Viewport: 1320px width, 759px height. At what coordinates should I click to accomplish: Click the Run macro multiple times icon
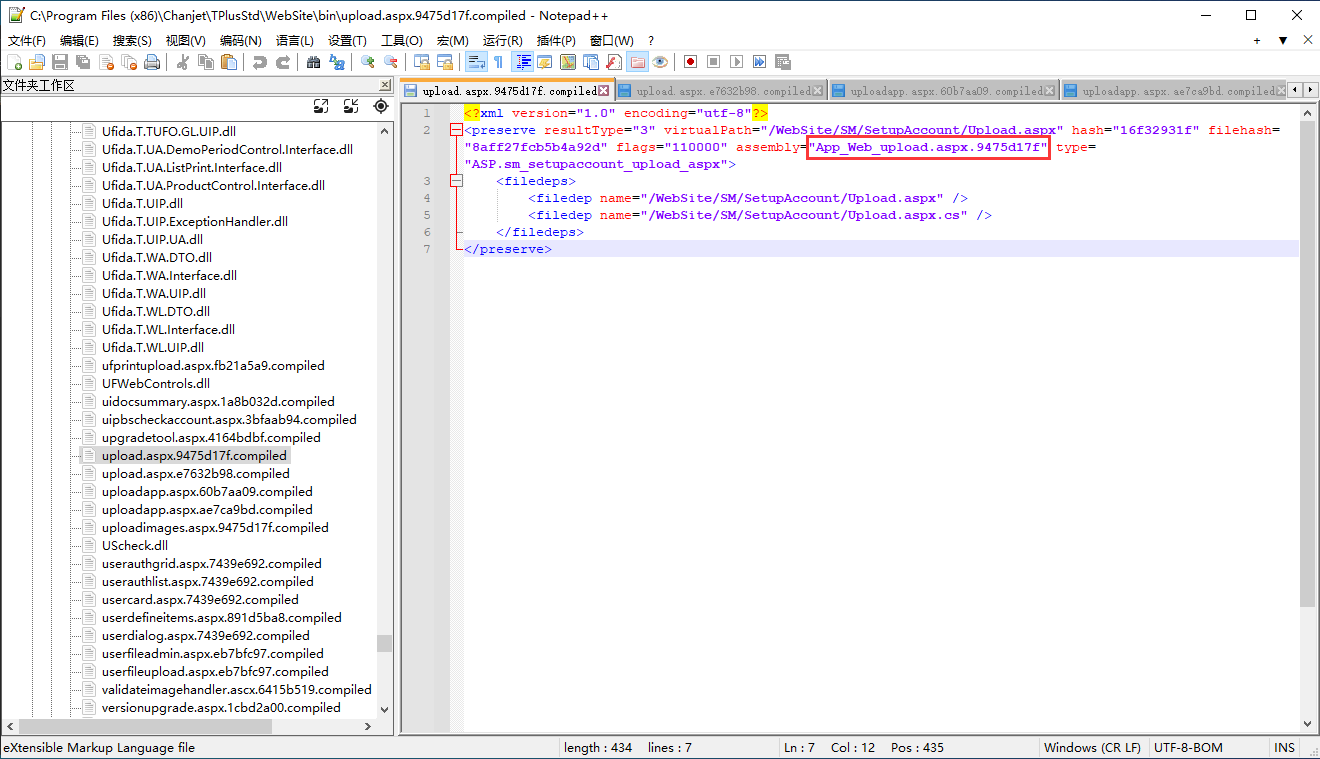pyautogui.click(x=759, y=62)
